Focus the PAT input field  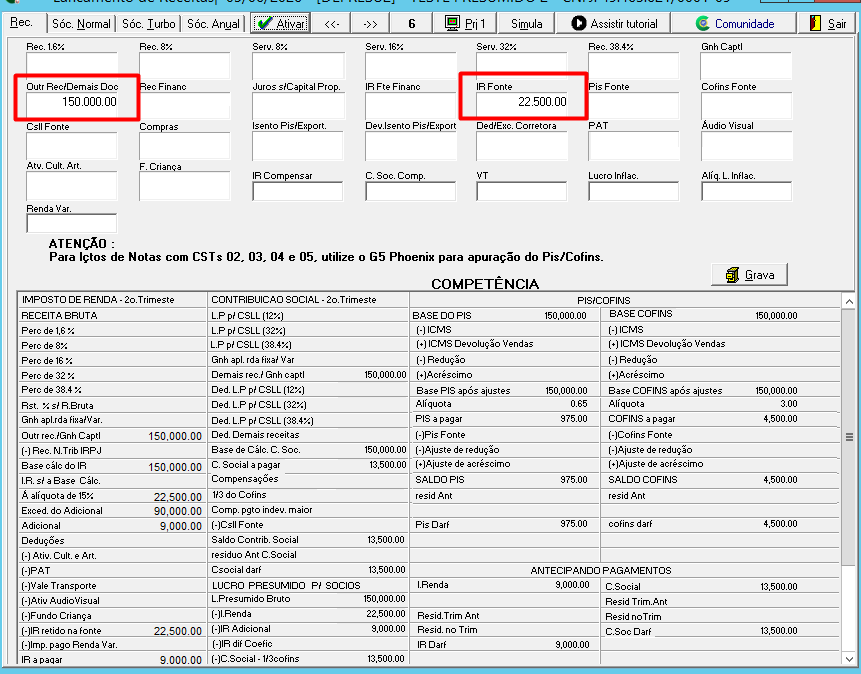(634, 145)
